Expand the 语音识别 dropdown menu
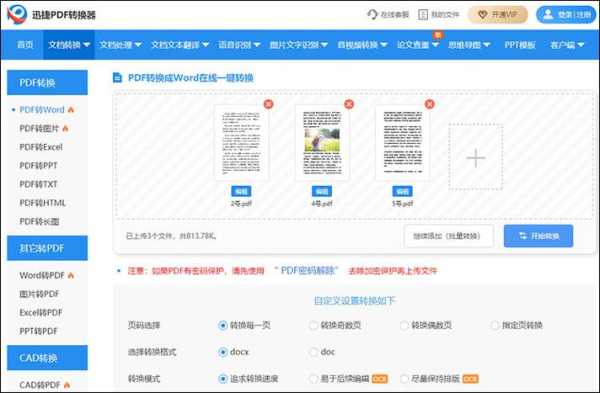600x393 pixels. click(240, 45)
